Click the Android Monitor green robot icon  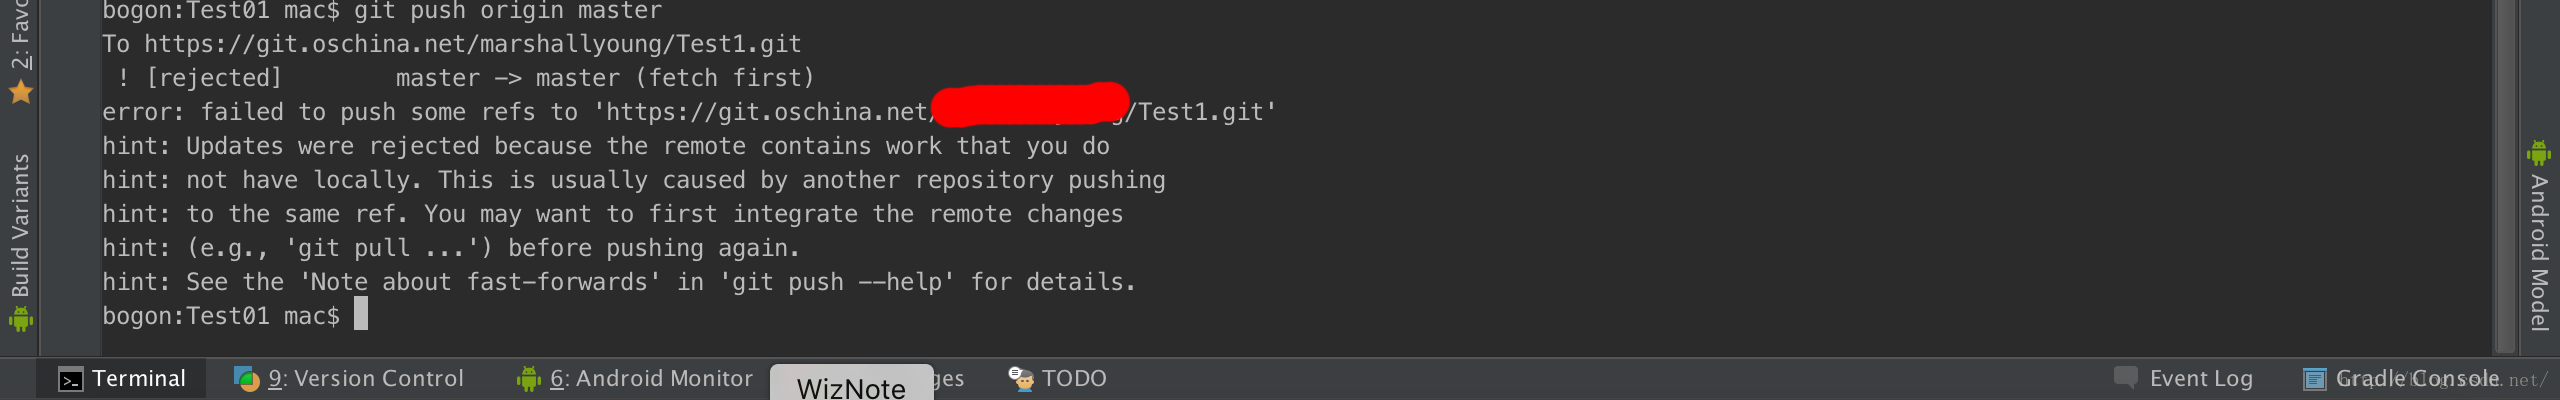528,379
